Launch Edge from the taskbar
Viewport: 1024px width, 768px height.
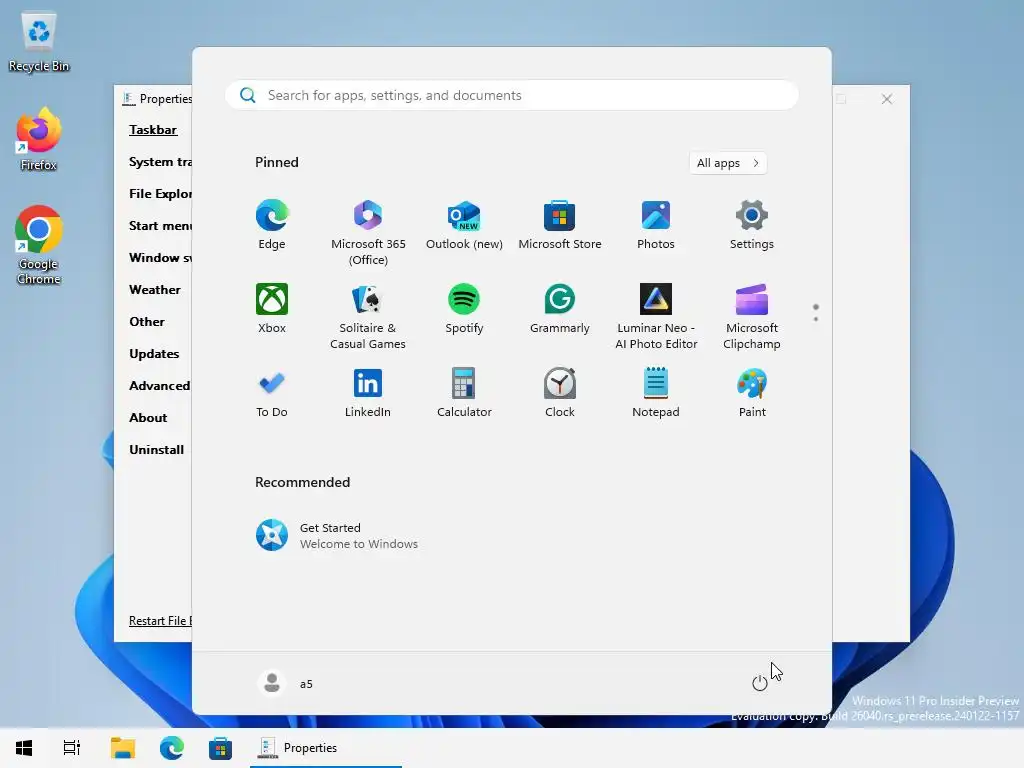click(x=172, y=748)
